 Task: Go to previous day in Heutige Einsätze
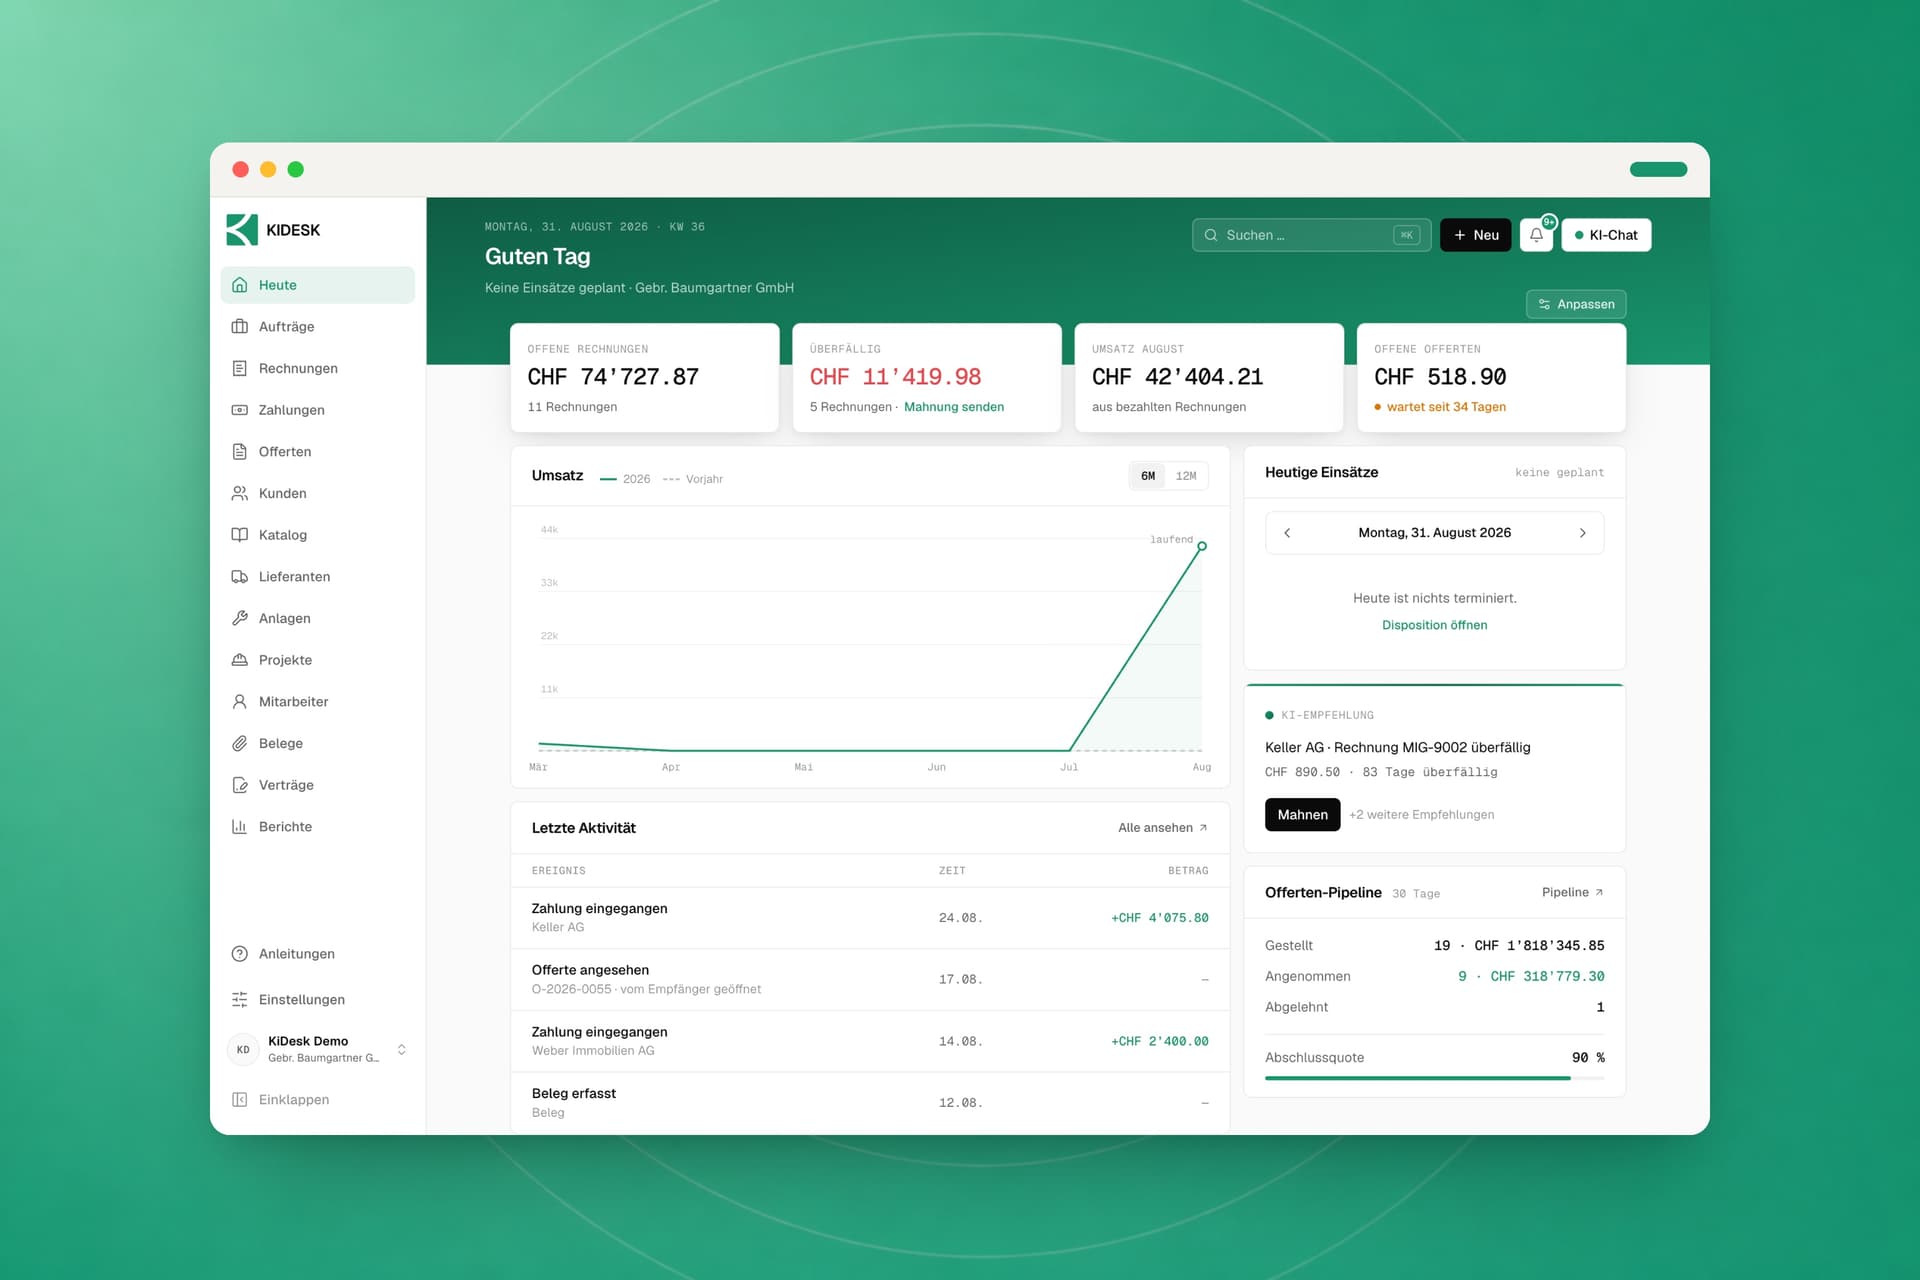pyautogui.click(x=1287, y=533)
